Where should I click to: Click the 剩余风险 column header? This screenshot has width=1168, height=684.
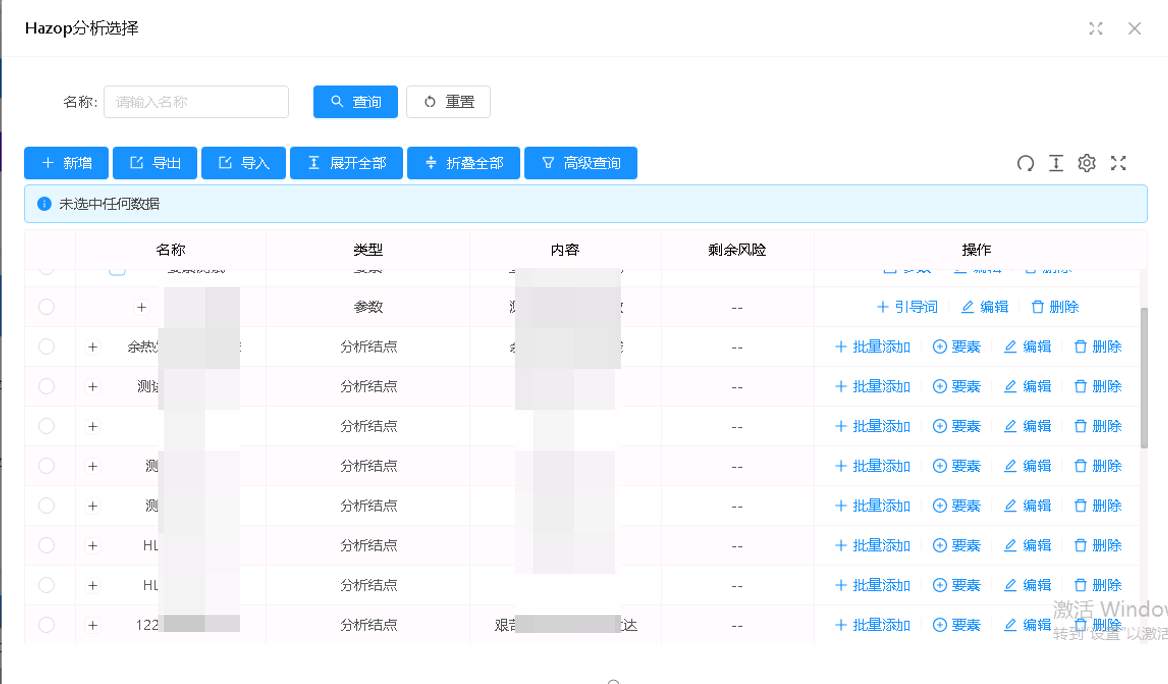pos(737,250)
